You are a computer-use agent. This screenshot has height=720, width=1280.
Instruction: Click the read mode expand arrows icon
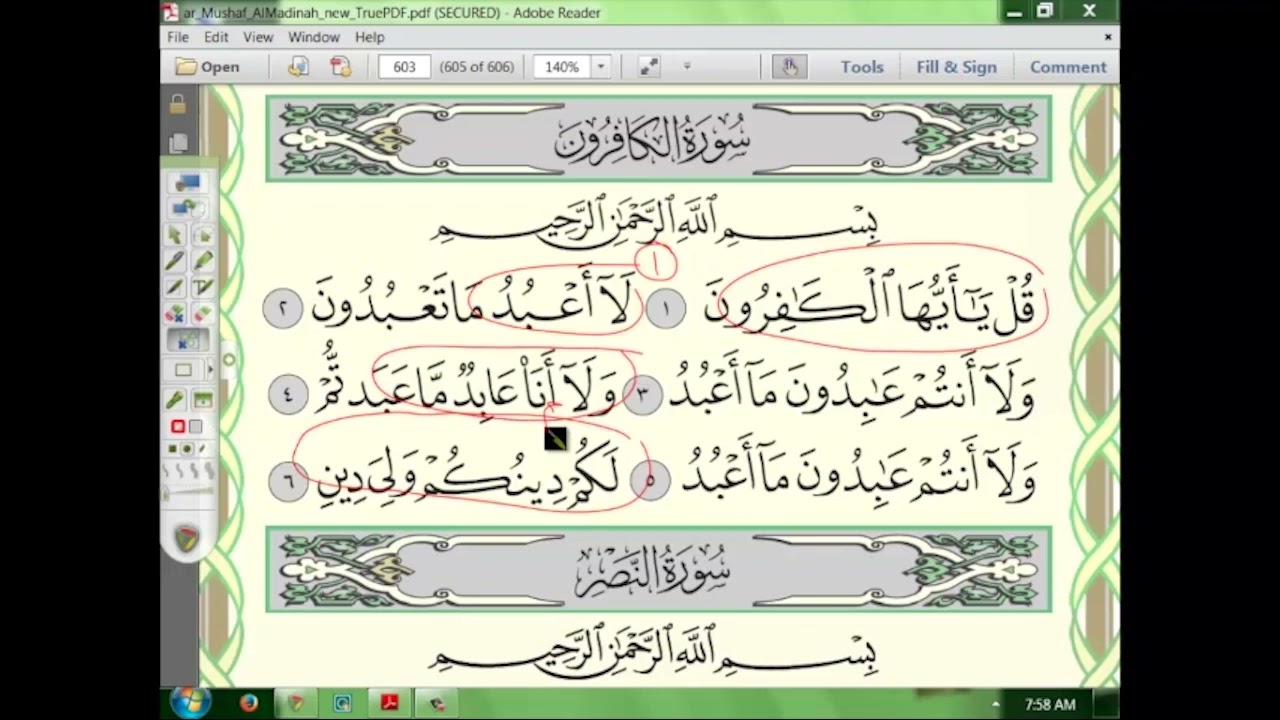(649, 67)
